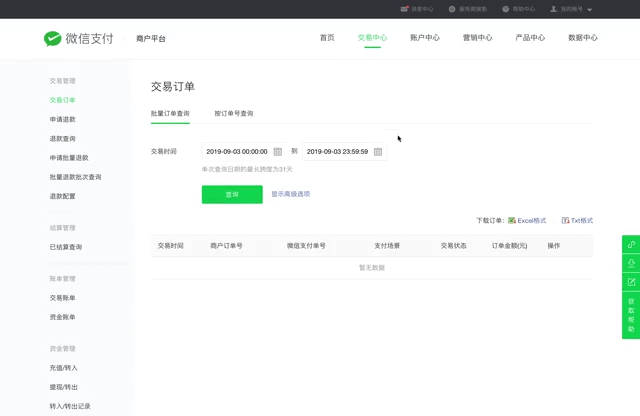The width and height of the screenshot is (640, 416).
Task: Expand 我的账号 account dropdown
Action: click(x=572, y=9)
